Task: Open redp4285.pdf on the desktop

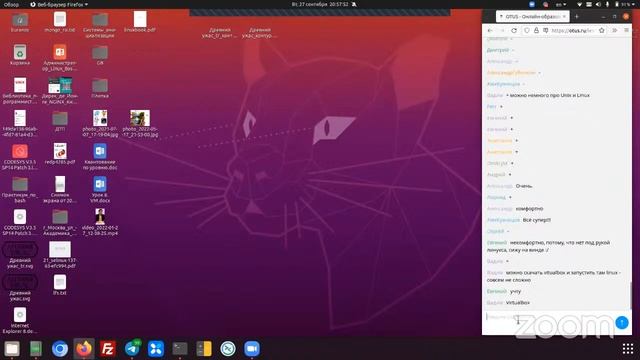Action: [x=60, y=154]
